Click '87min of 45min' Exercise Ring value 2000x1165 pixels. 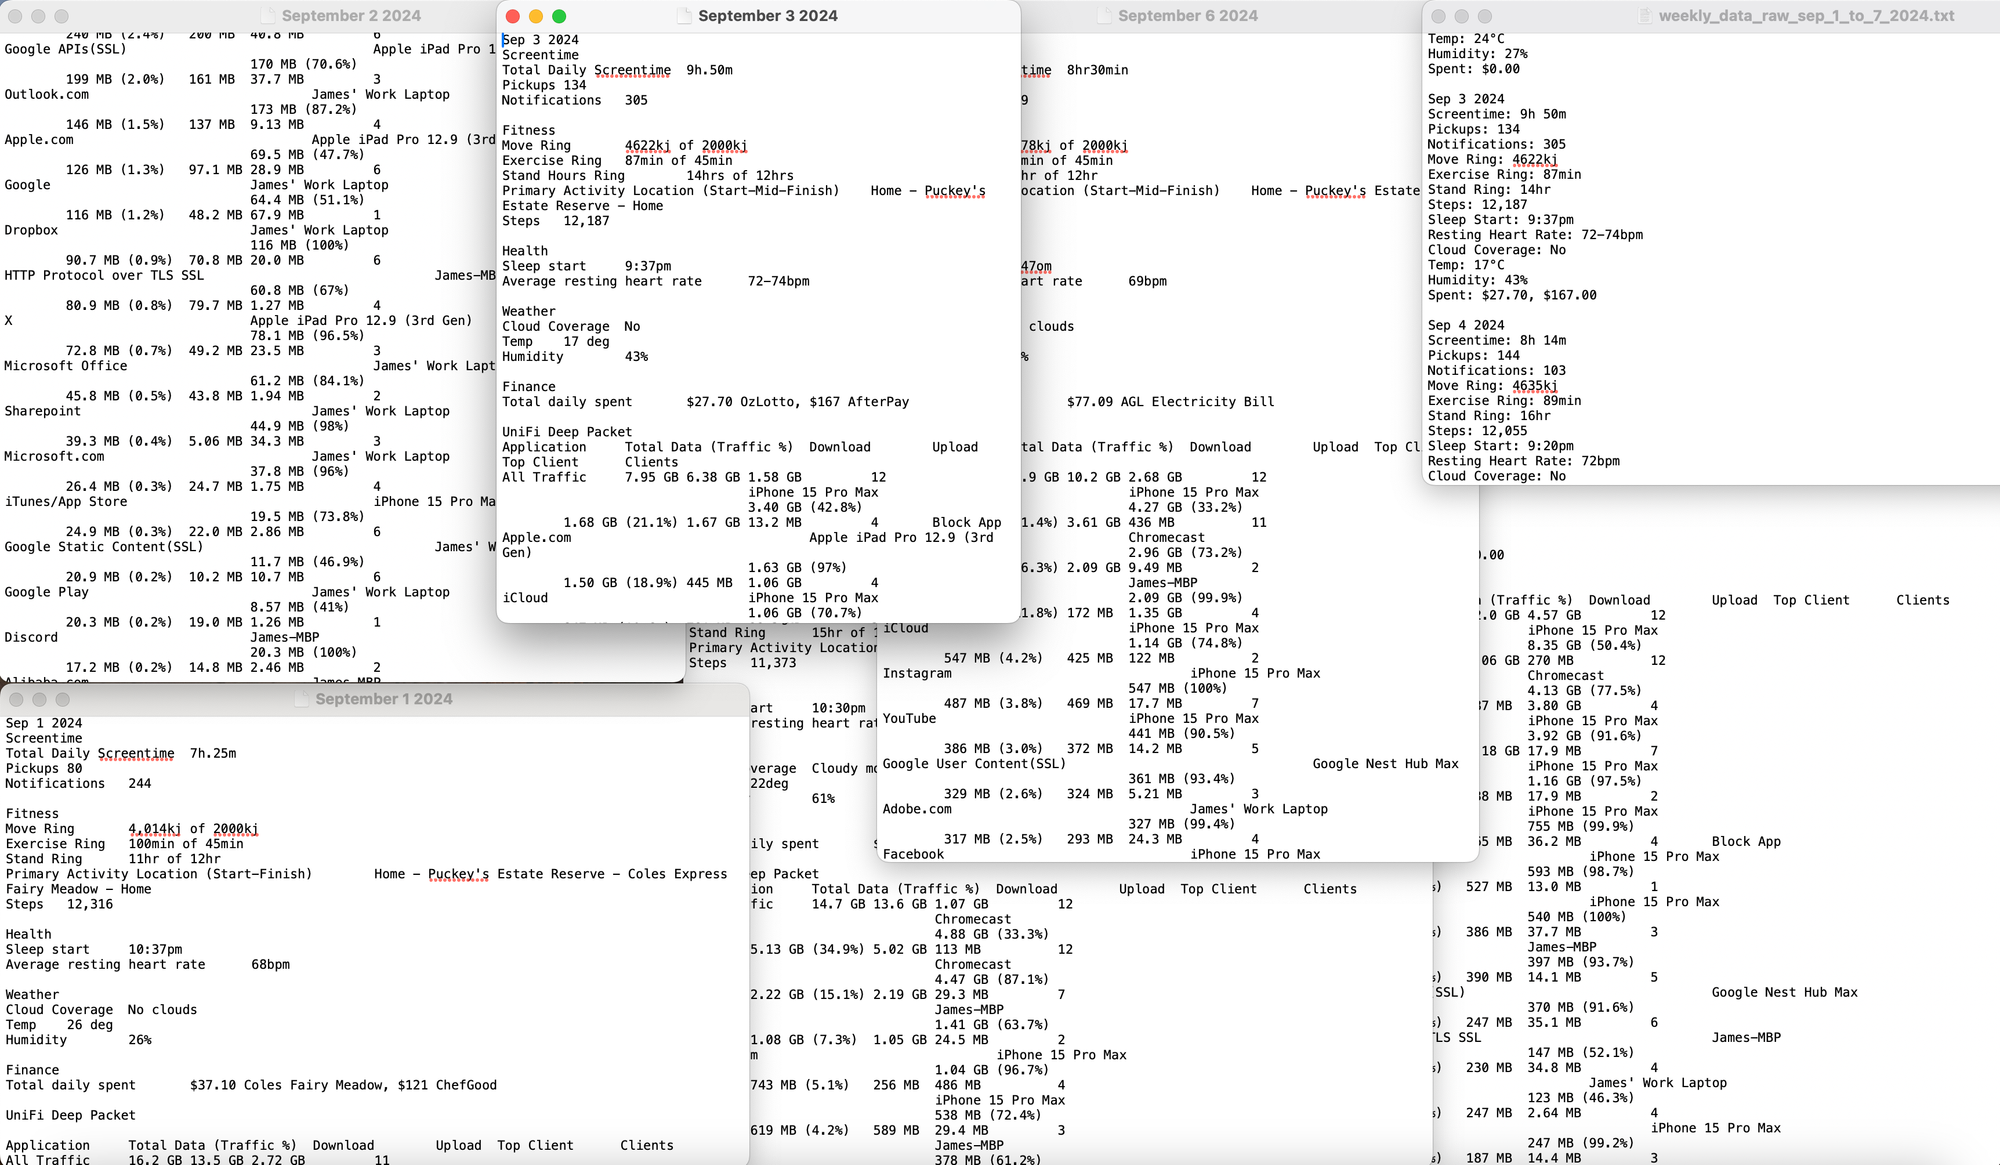(679, 161)
